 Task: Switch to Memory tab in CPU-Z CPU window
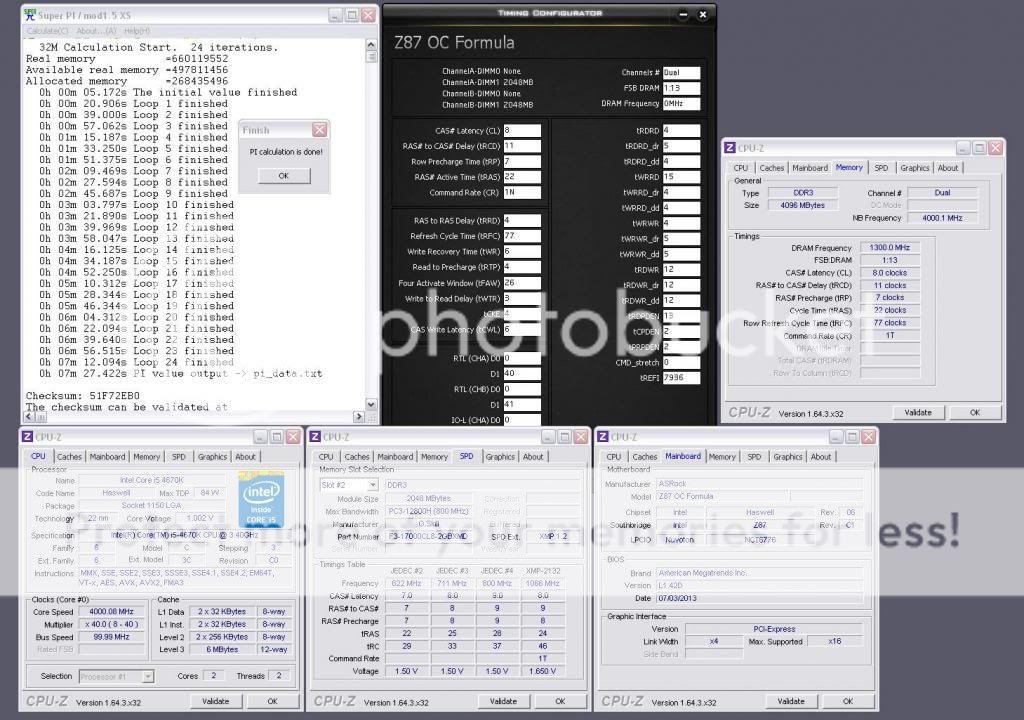(x=146, y=457)
